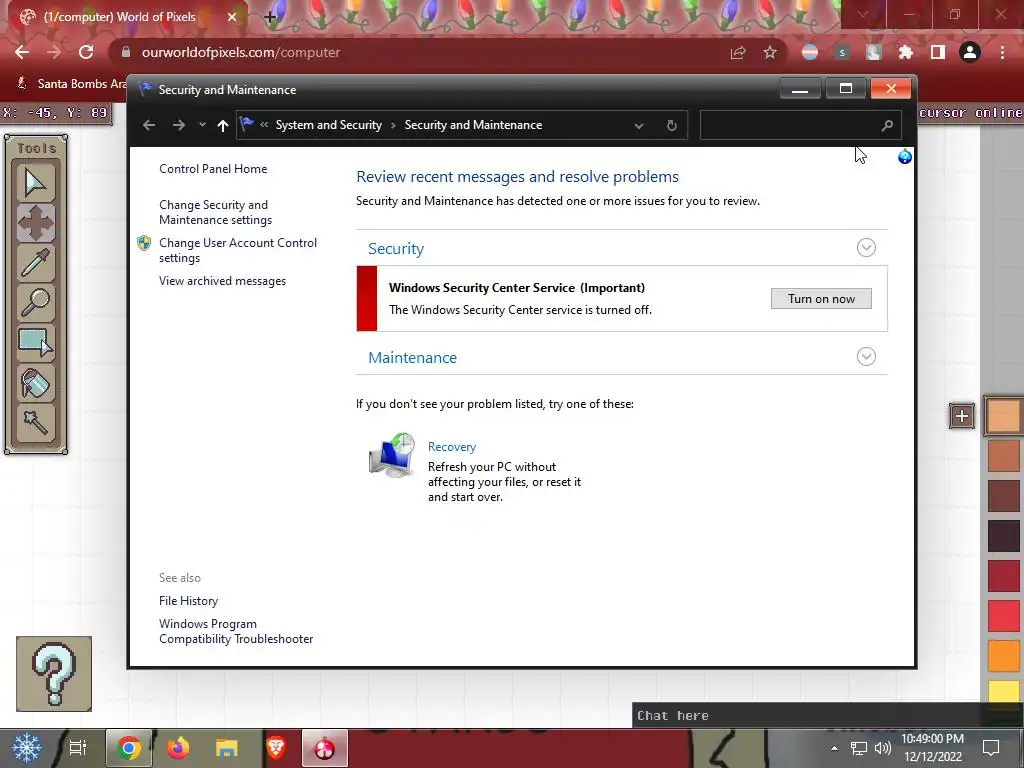Open File Explorer from the taskbar
Viewport: 1024px width, 768px height.
pos(227,748)
